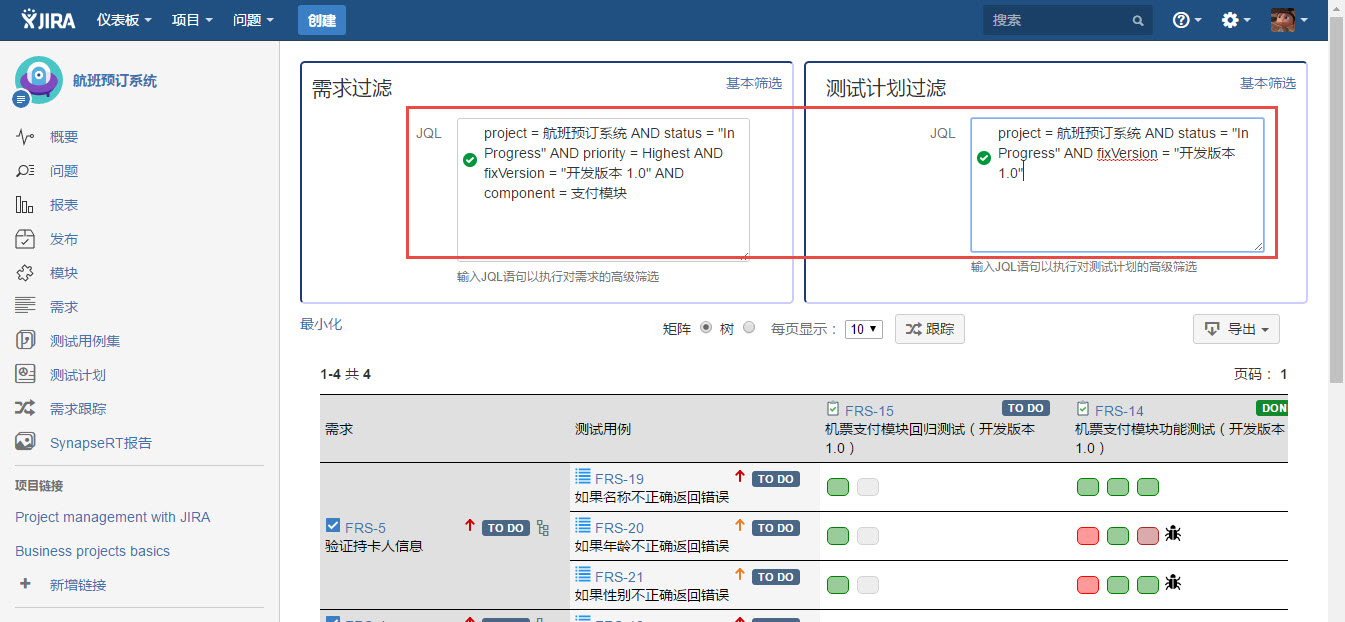Select the 树 radio button

(x=749, y=327)
